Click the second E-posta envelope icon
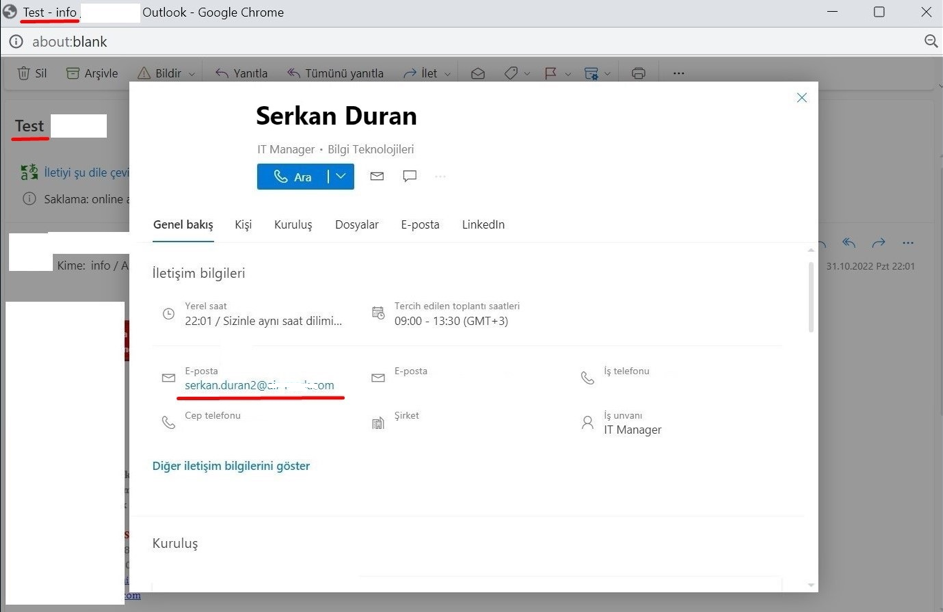Viewport: 943px width, 612px height. click(x=378, y=378)
